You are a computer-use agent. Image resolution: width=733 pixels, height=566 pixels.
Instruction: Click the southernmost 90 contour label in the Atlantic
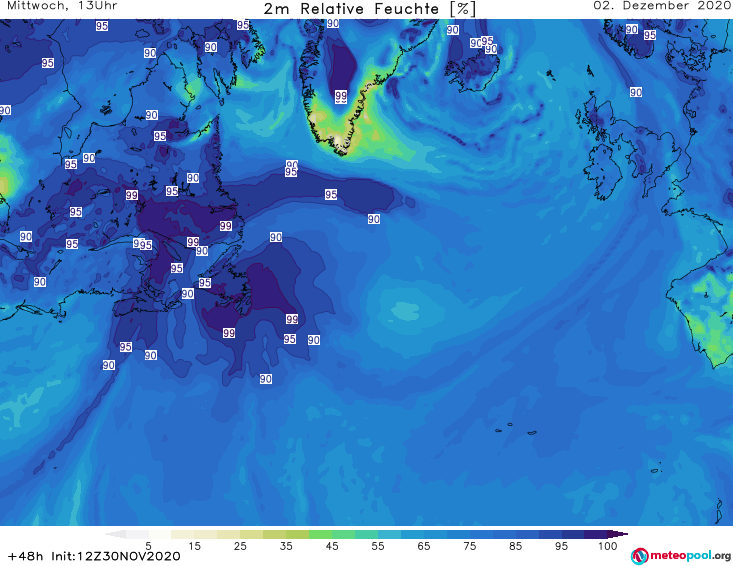[266, 379]
